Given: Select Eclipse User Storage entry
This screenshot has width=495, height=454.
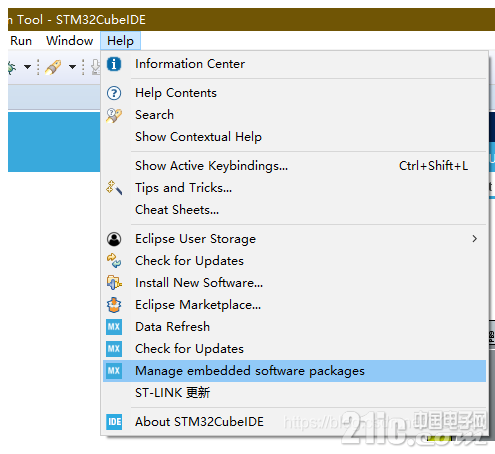Looking at the screenshot, I should [x=294, y=239].
